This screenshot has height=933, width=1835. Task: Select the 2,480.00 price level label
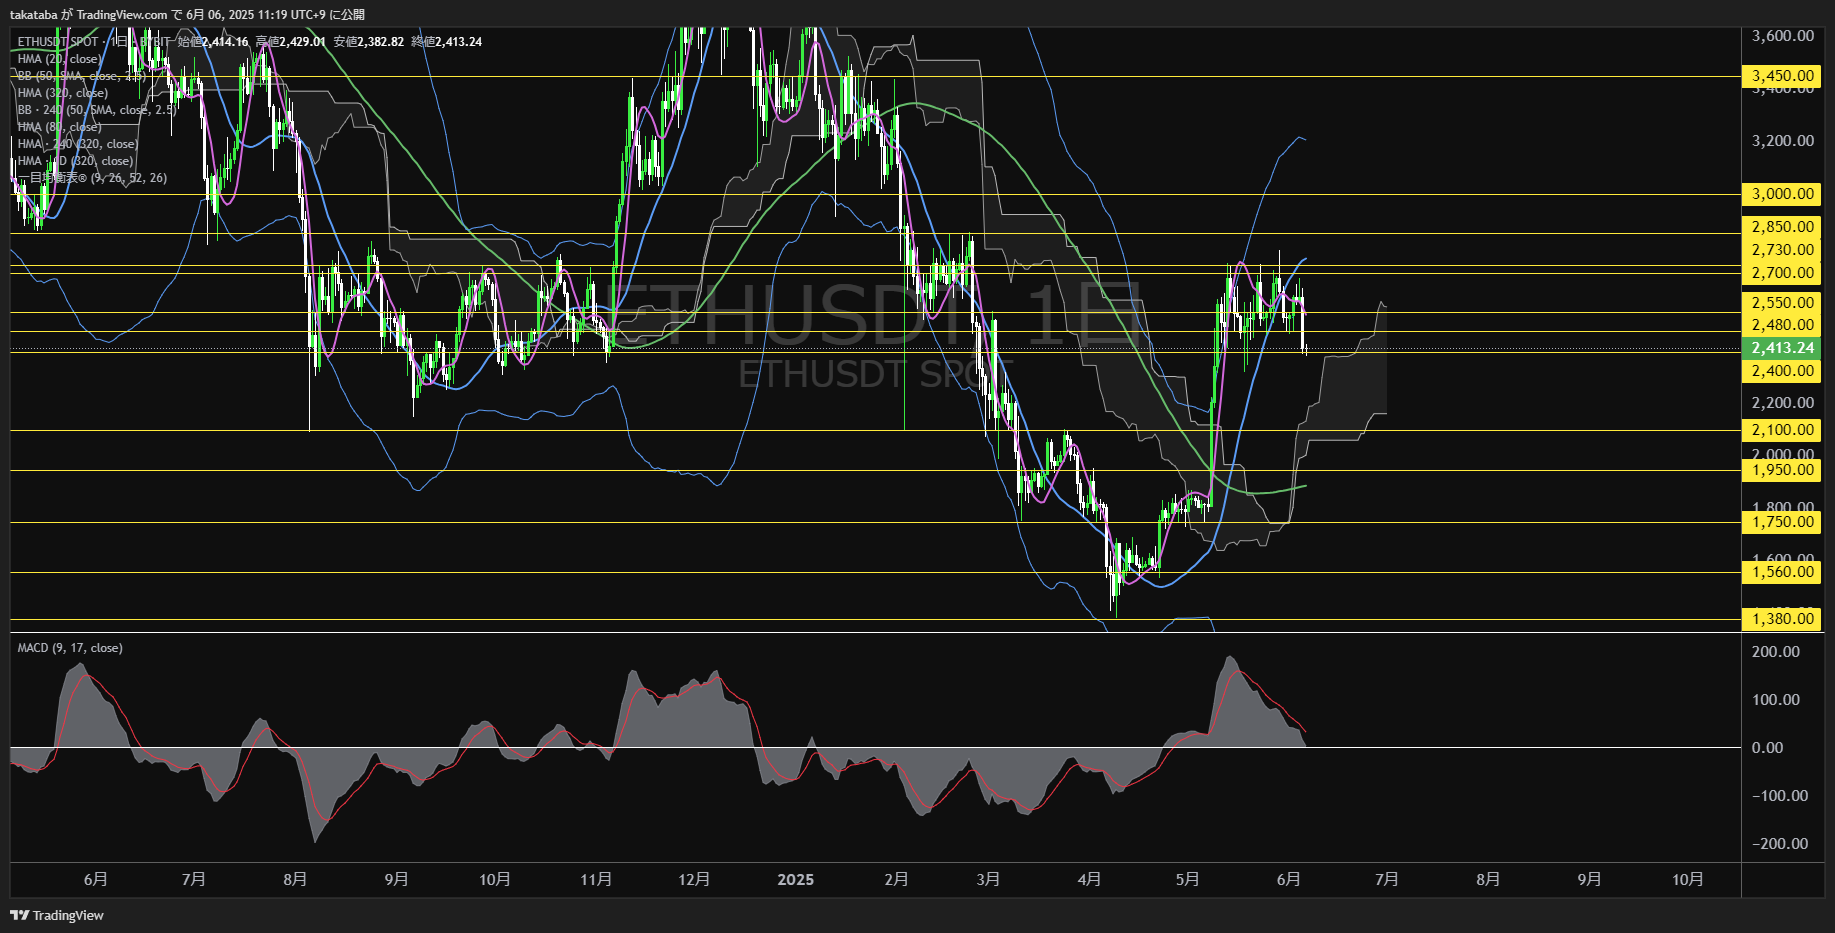pyautogui.click(x=1782, y=325)
